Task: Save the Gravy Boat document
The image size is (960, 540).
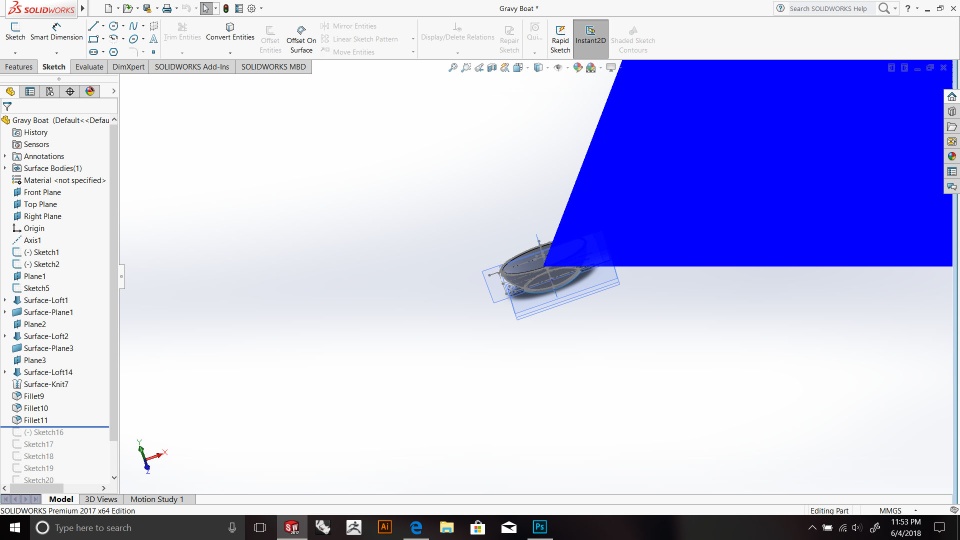Action: (147, 9)
